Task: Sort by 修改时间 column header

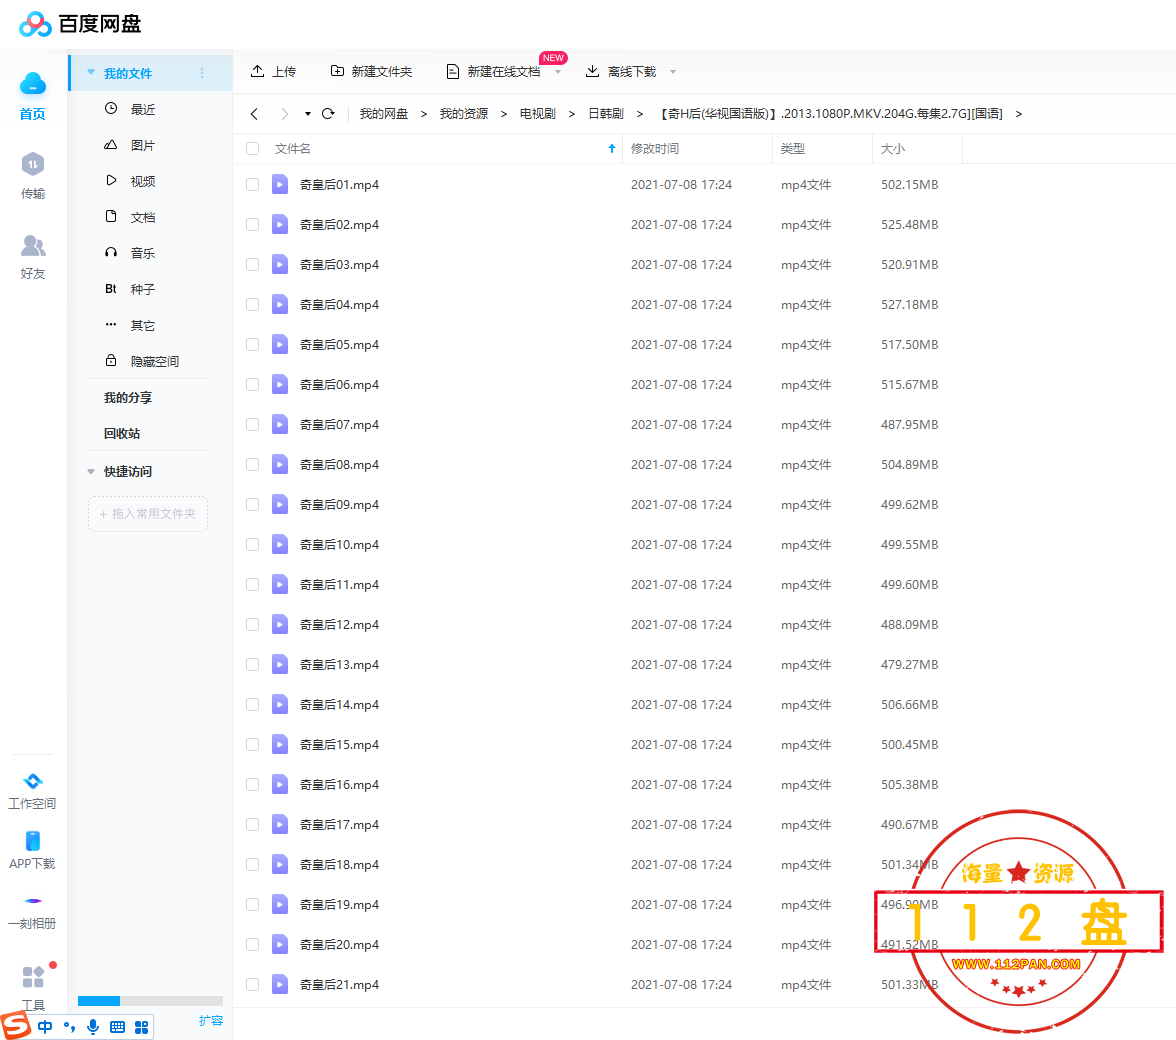Action: click(655, 148)
